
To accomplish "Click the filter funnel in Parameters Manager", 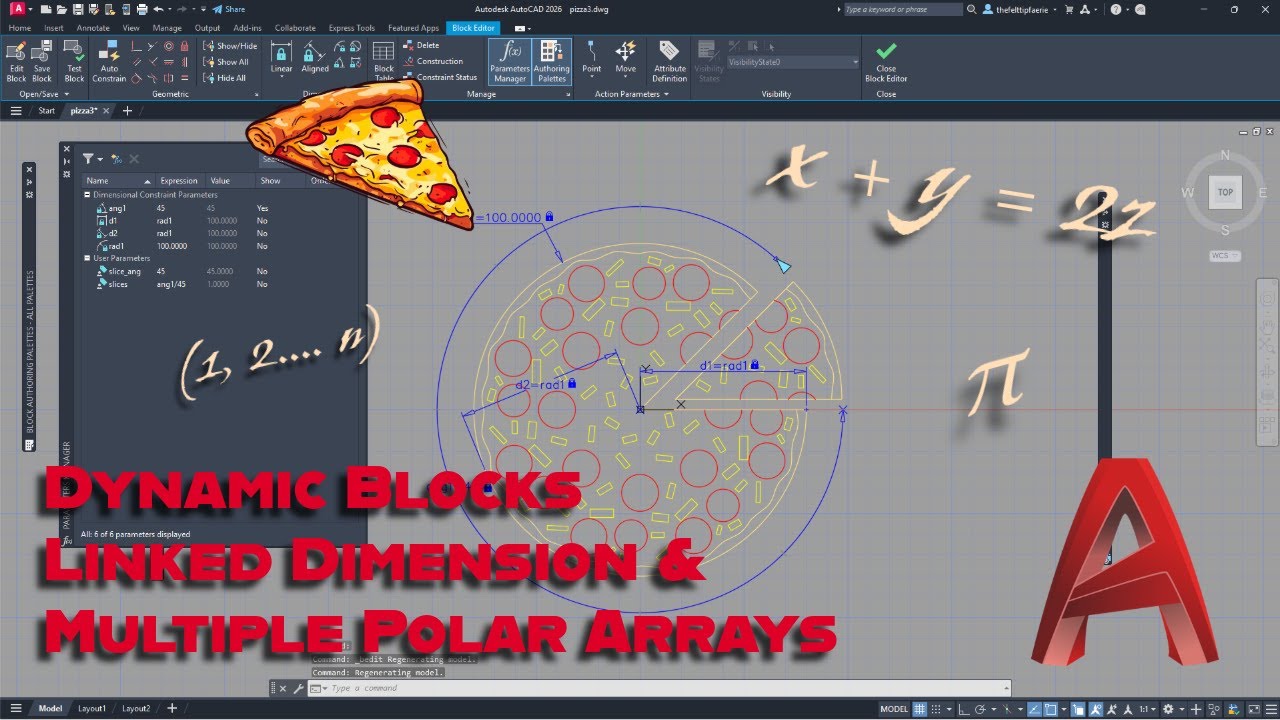I will [89, 158].
